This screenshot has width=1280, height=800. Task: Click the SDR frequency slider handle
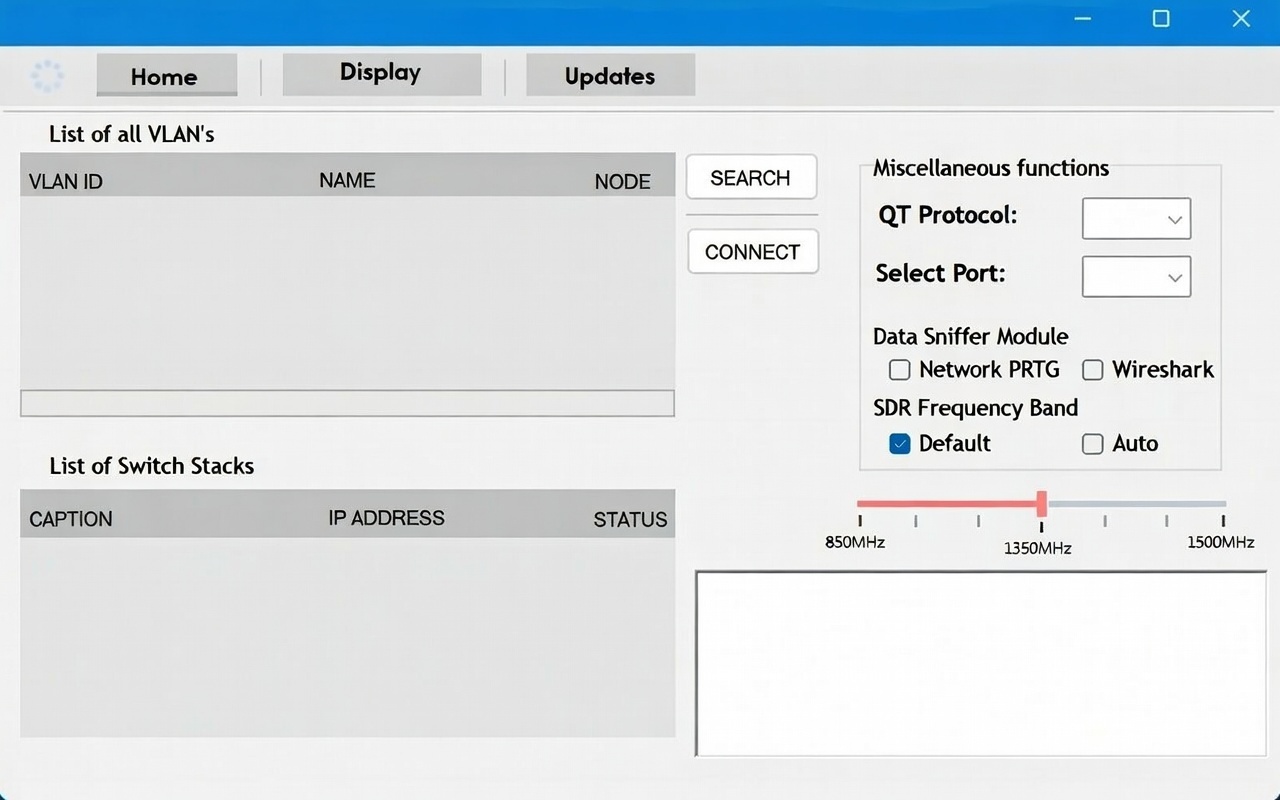(1041, 503)
